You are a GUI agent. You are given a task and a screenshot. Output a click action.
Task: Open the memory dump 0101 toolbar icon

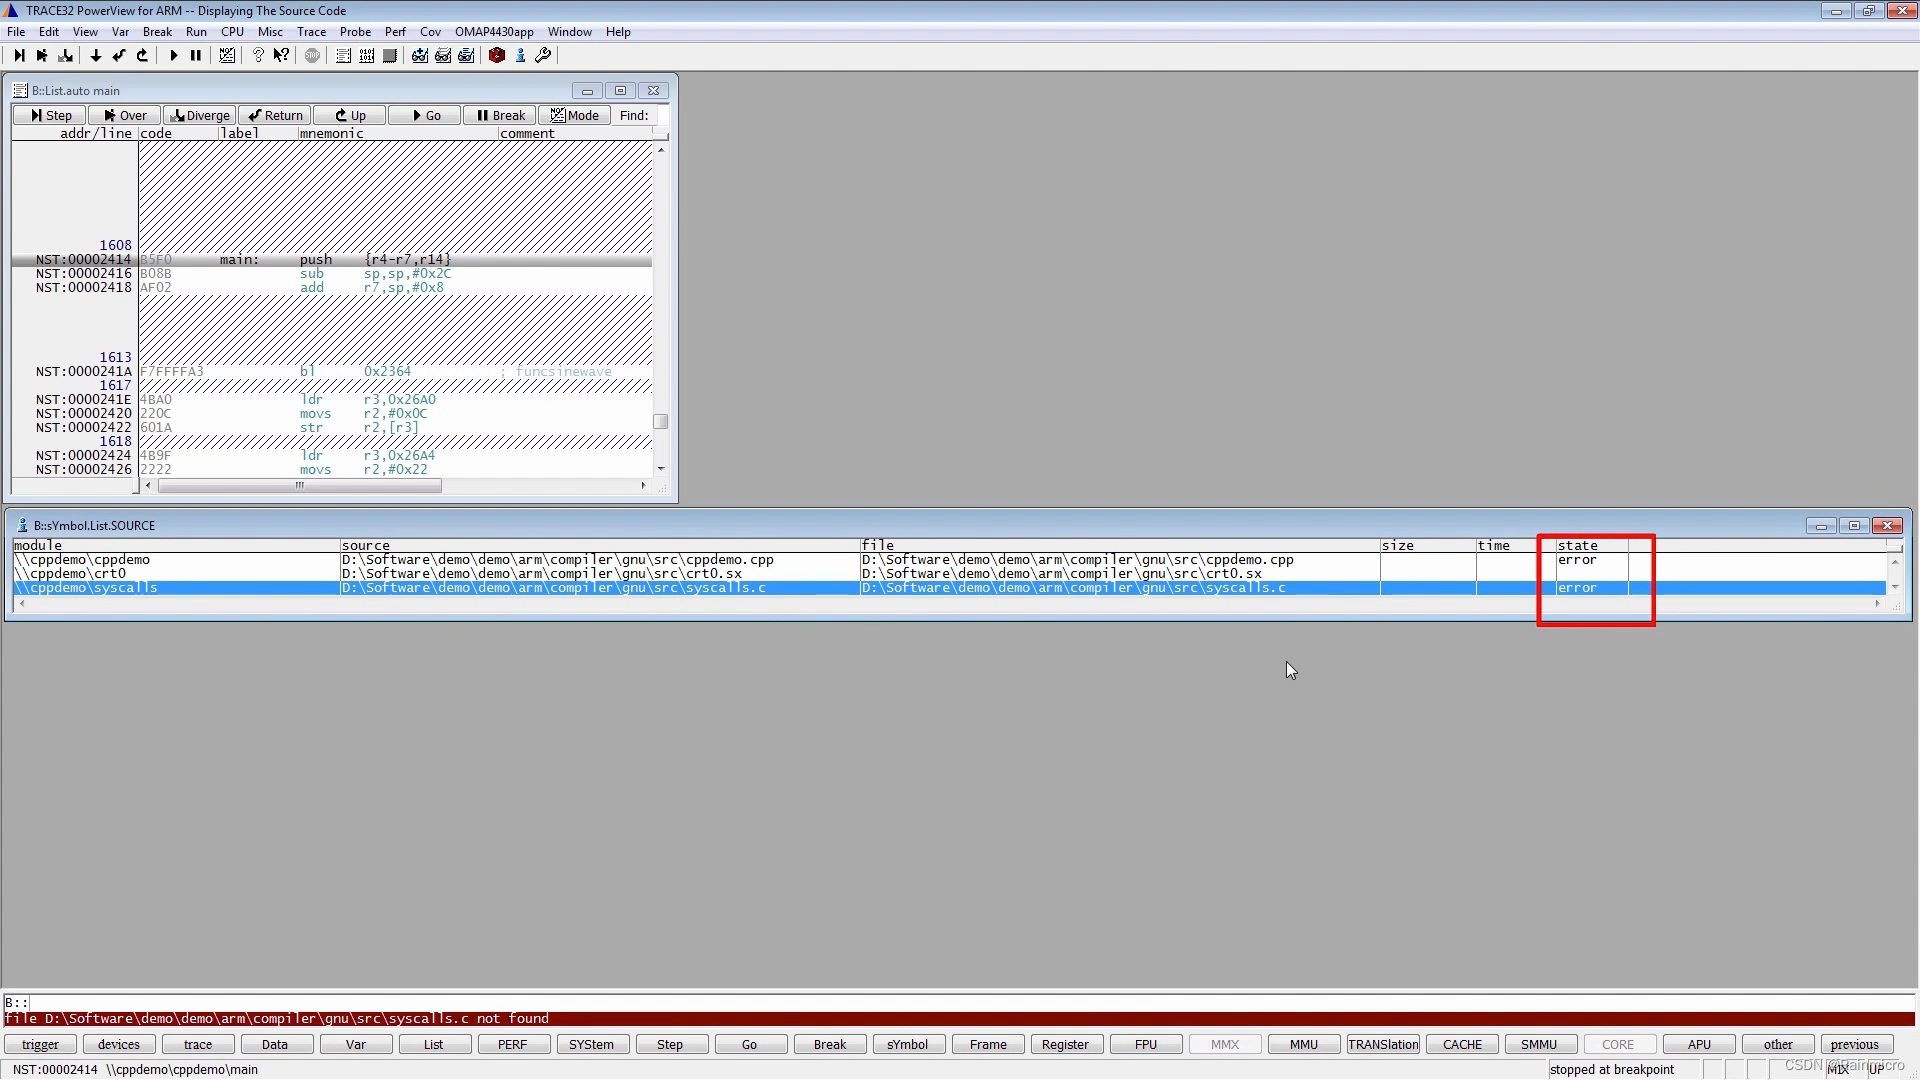pos(366,56)
